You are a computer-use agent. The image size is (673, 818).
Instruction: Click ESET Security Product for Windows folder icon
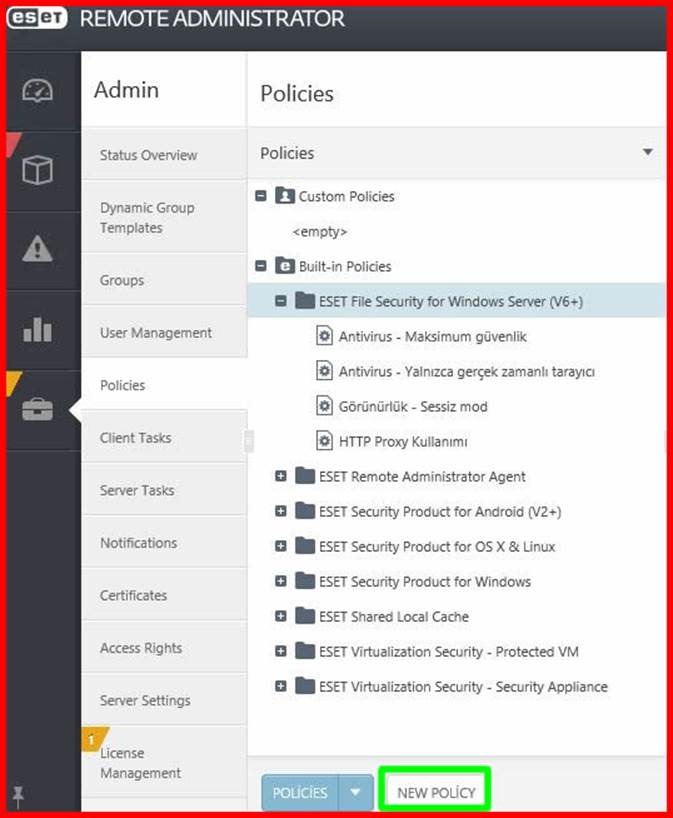click(305, 581)
